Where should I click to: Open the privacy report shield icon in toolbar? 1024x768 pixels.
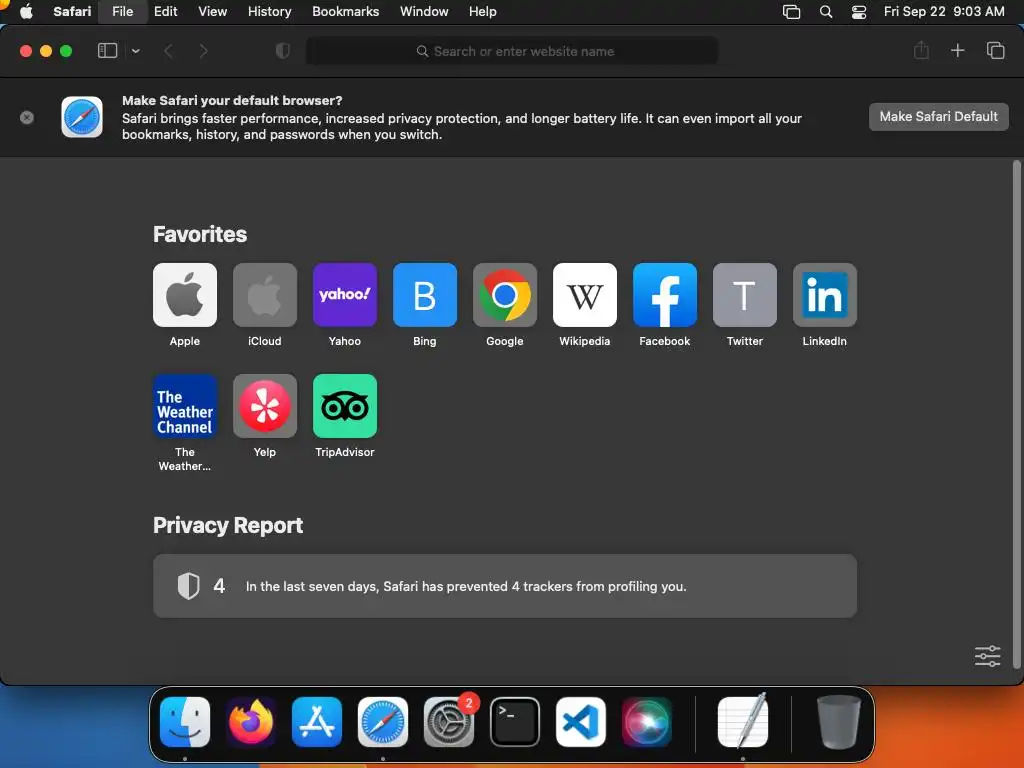(x=282, y=51)
